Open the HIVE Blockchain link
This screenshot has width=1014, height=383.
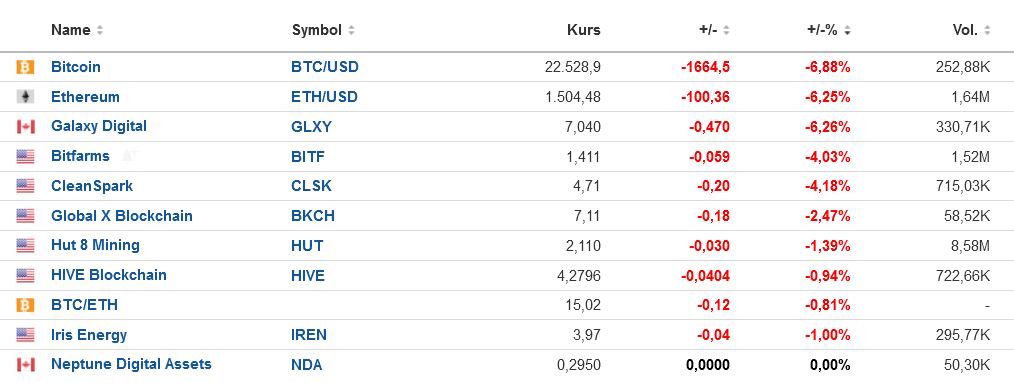pyautogui.click(x=109, y=275)
